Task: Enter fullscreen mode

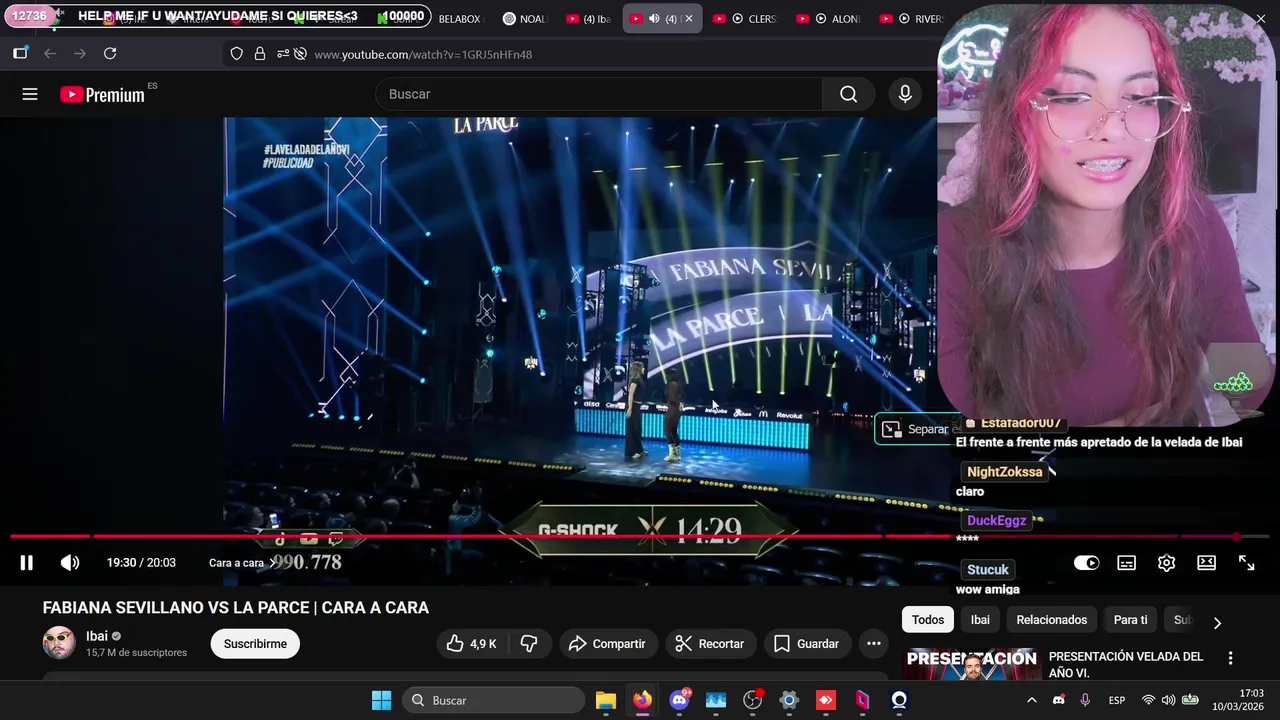Action: (1246, 563)
